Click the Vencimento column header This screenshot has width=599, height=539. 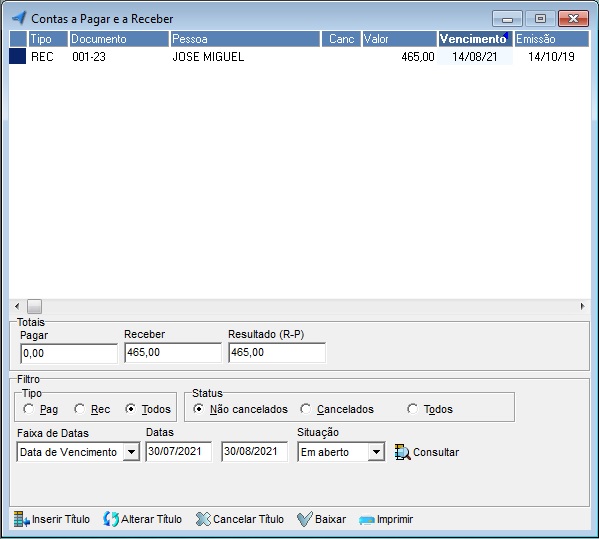pyautogui.click(x=475, y=39)
